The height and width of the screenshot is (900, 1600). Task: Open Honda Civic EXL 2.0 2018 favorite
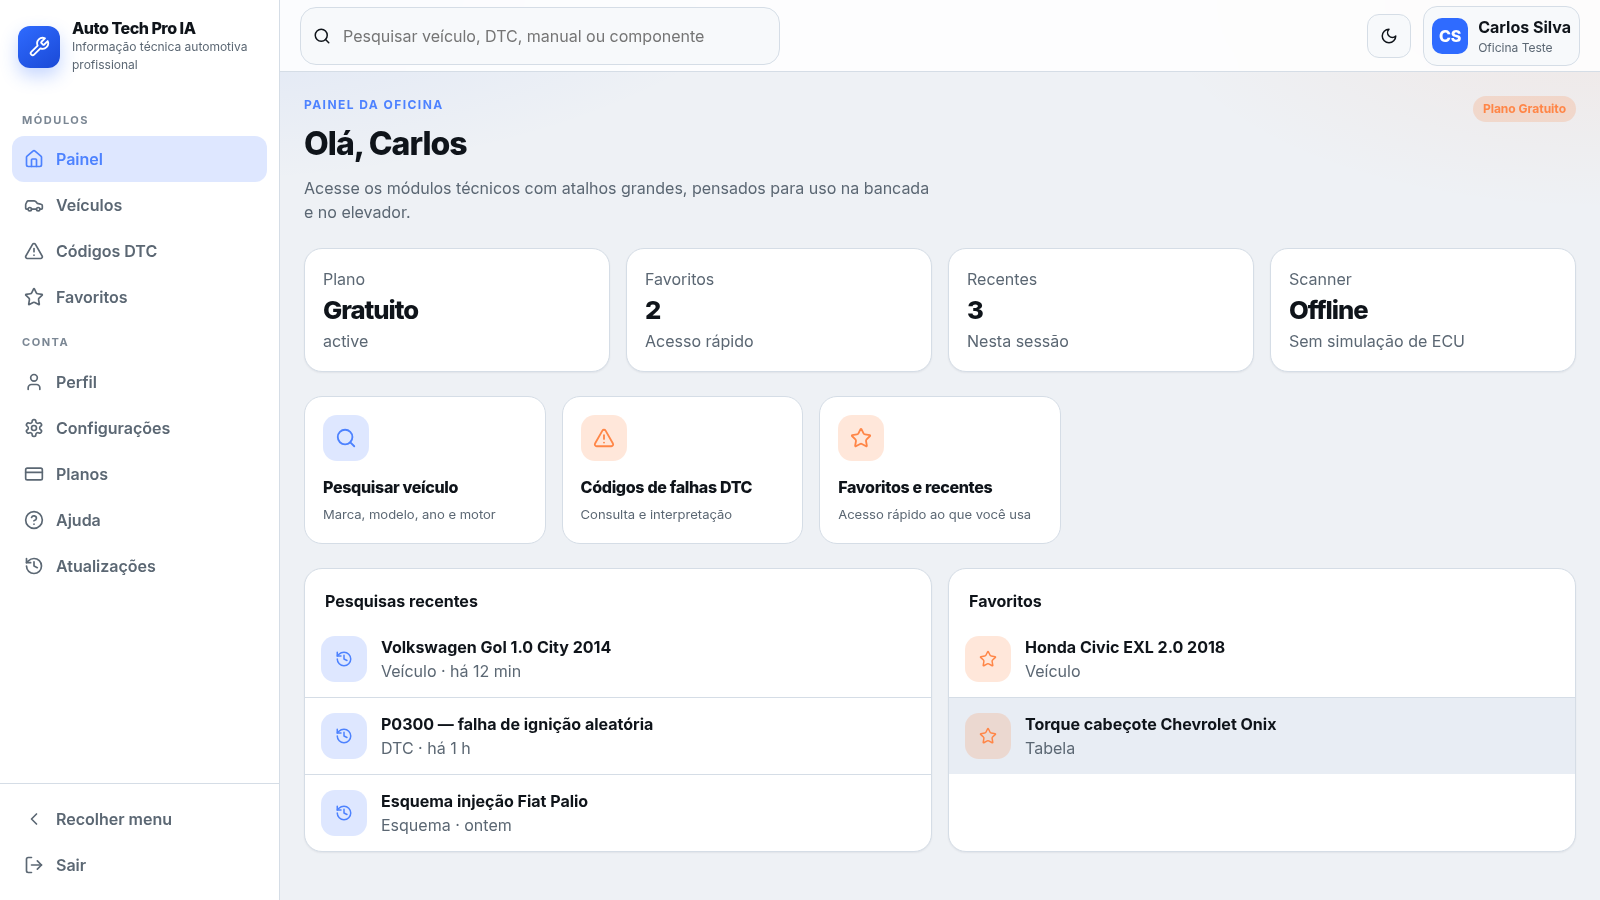(x=1262, y=659)
